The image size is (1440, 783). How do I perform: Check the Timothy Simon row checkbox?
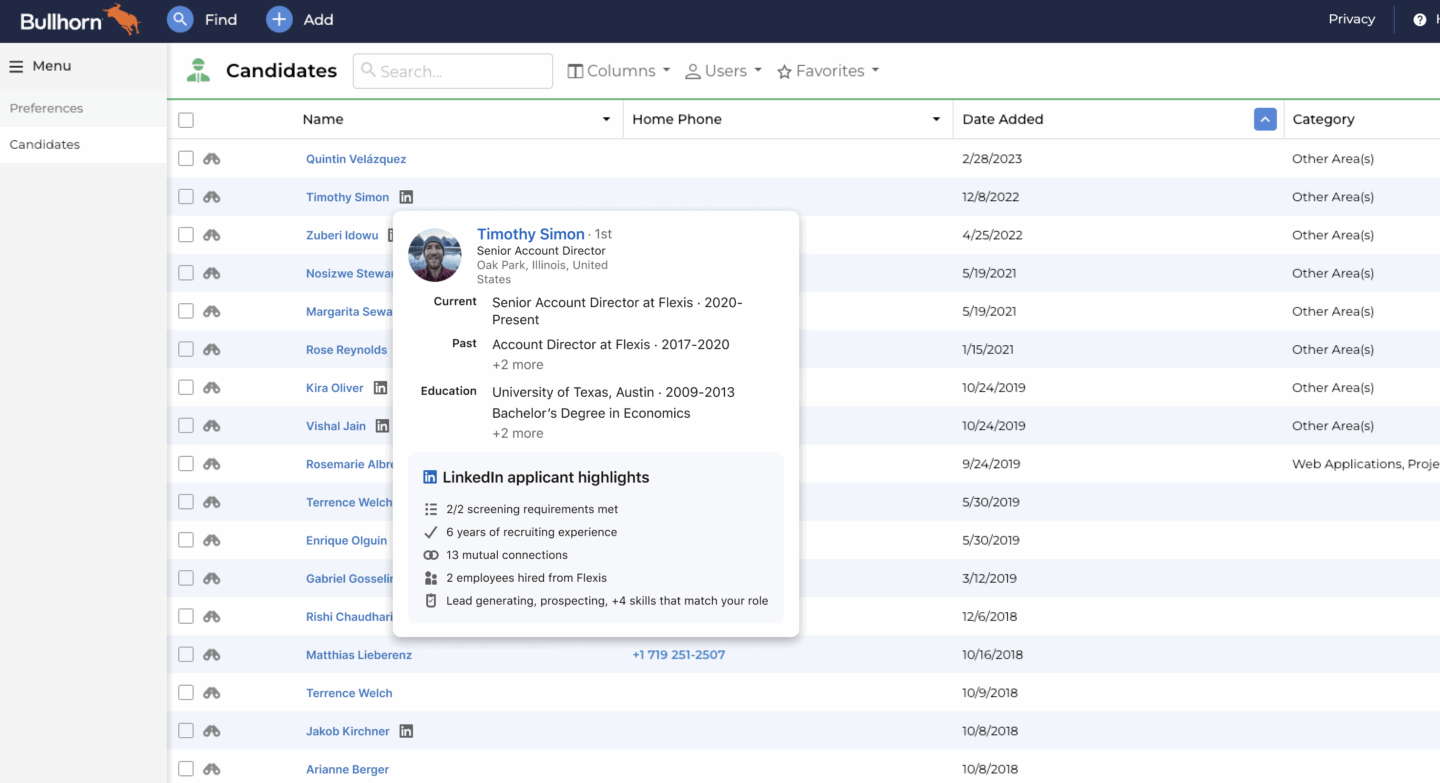[186, 196]
